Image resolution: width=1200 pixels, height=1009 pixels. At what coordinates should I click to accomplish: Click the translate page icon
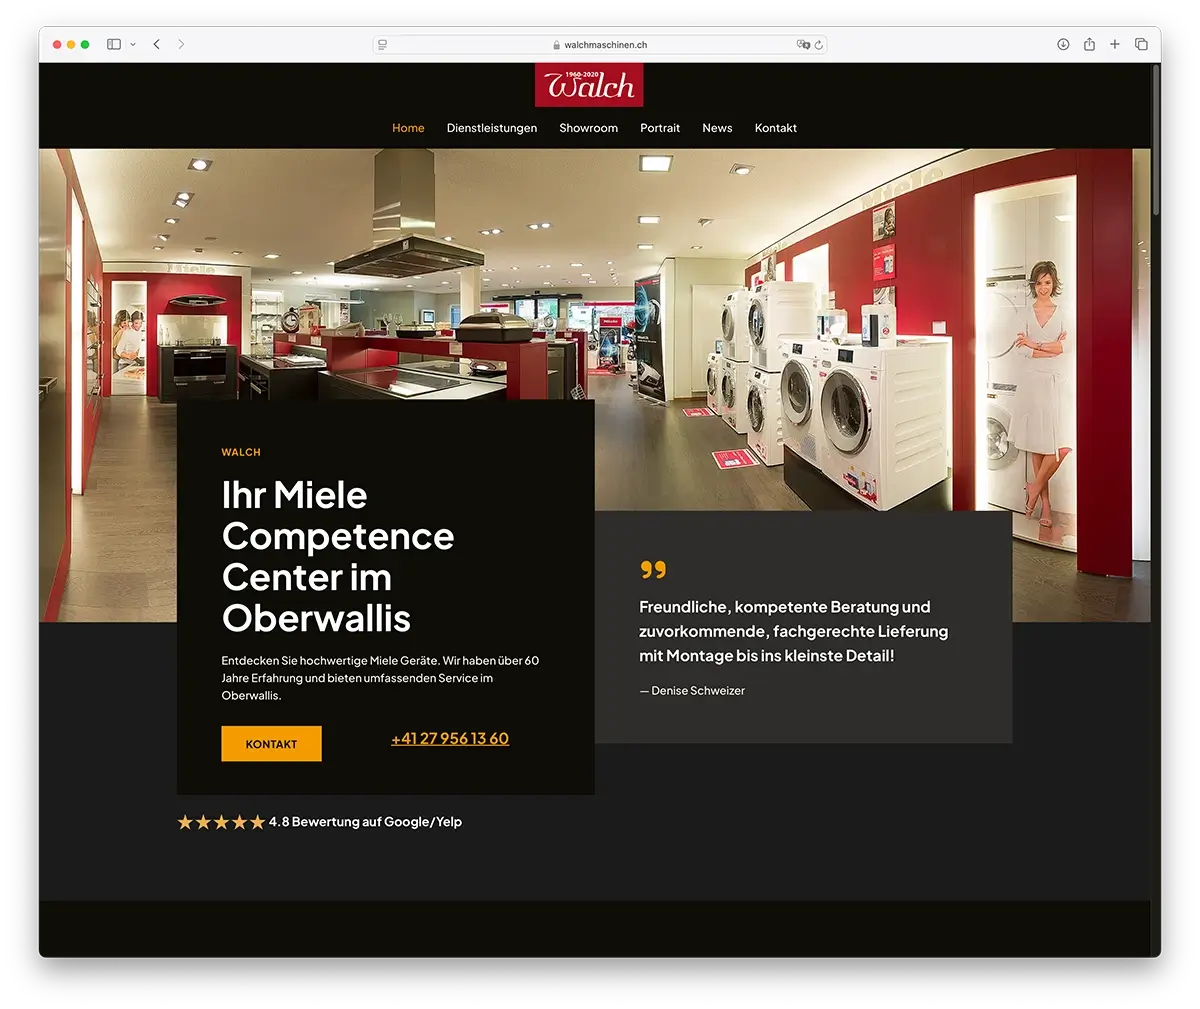point(802,44)
